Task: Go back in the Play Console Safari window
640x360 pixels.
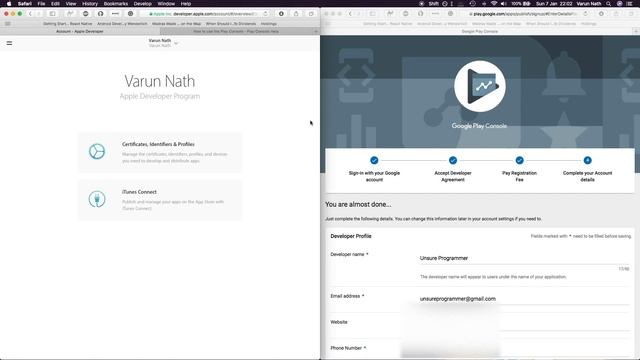Action: pyautogui.click(x=350, y=13)
